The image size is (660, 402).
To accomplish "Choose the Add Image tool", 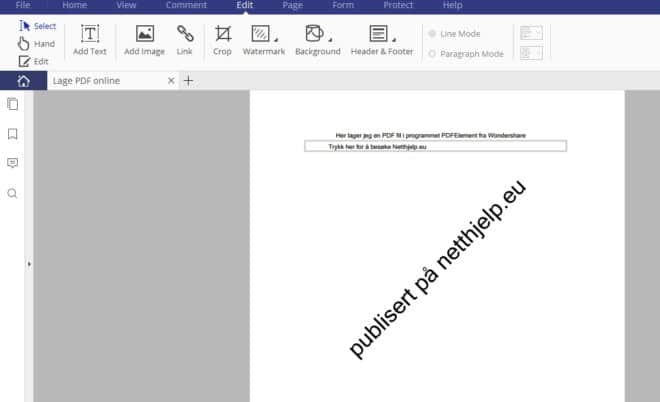I will [x=144, y=40].
